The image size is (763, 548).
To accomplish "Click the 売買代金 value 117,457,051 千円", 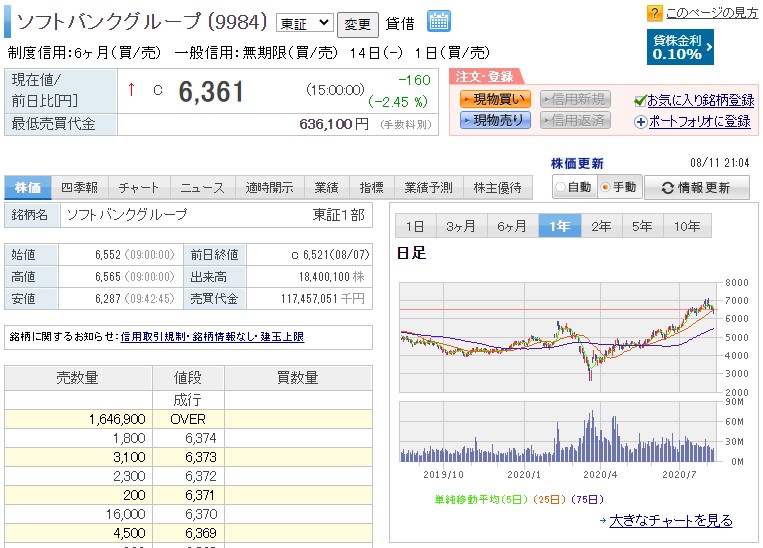I will tap(323, 299).
